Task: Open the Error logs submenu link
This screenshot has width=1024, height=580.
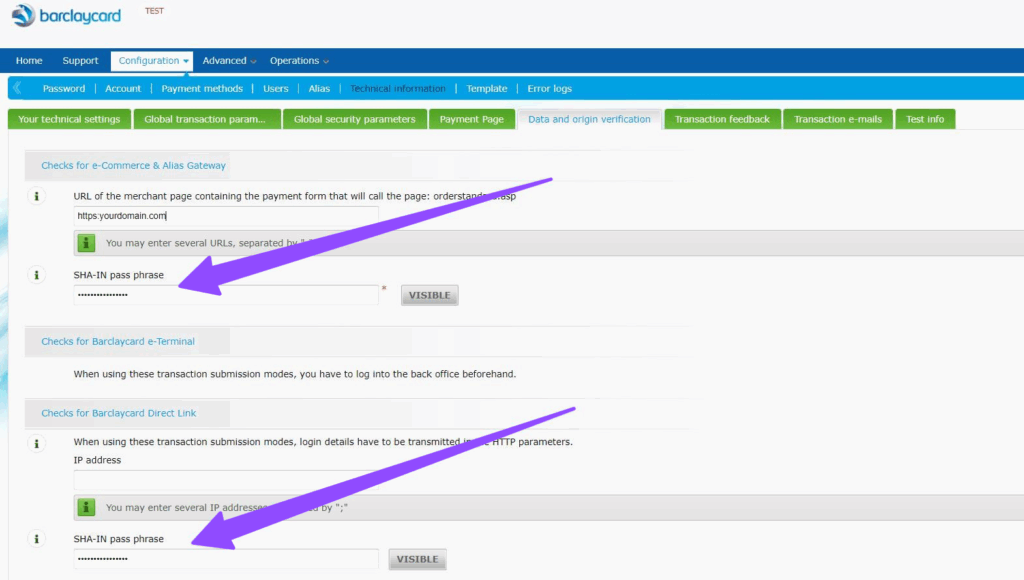Action: click(x=549, y=88)
